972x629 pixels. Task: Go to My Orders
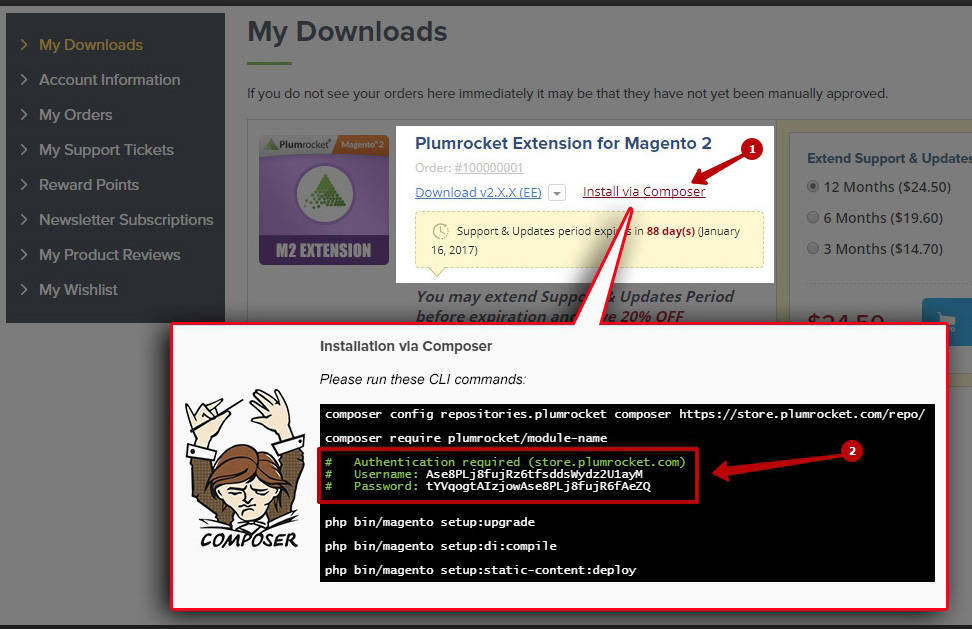[x=76, y=115]
